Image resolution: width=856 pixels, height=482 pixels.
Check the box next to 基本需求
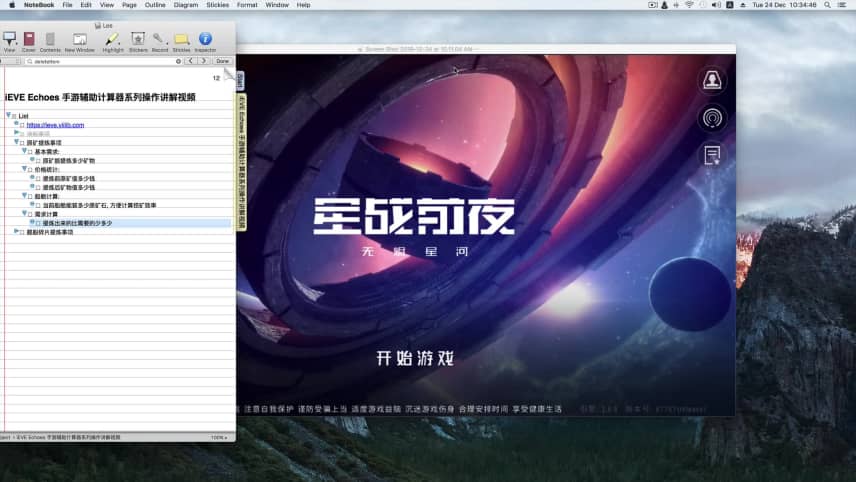tap(30, 151)
